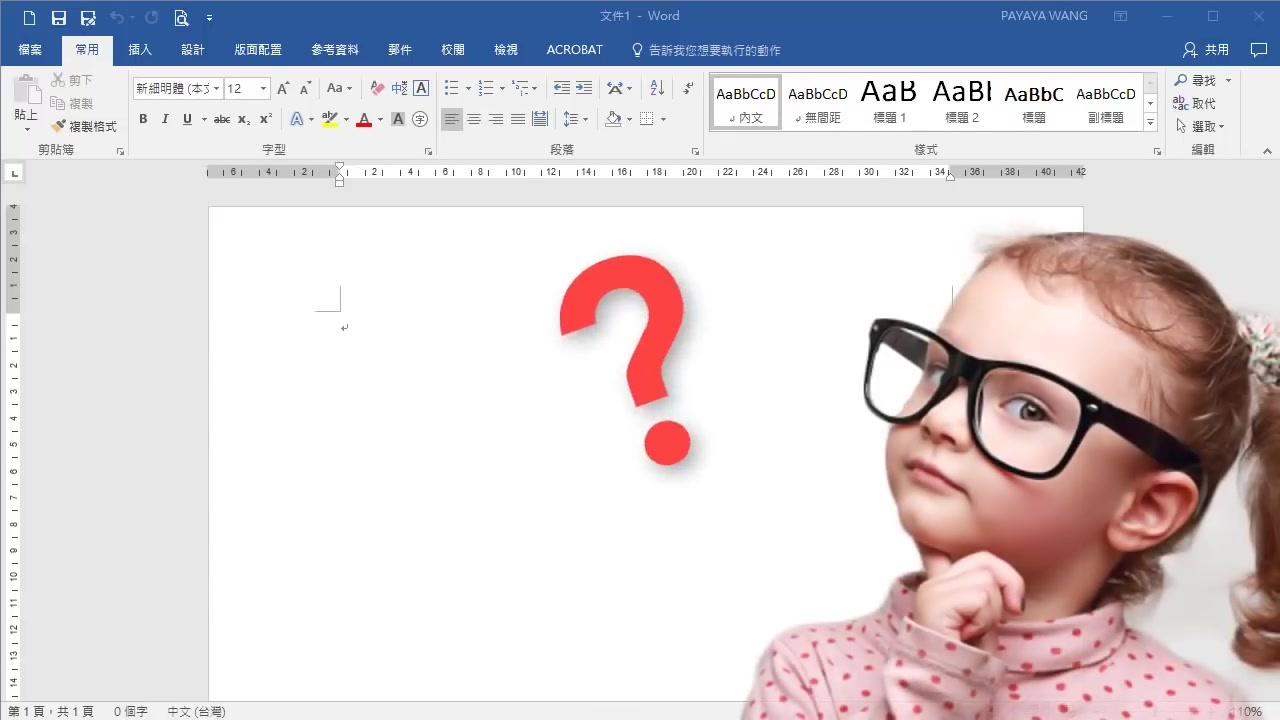Switch to ACROBAT tab

click(x=575, y=49)
